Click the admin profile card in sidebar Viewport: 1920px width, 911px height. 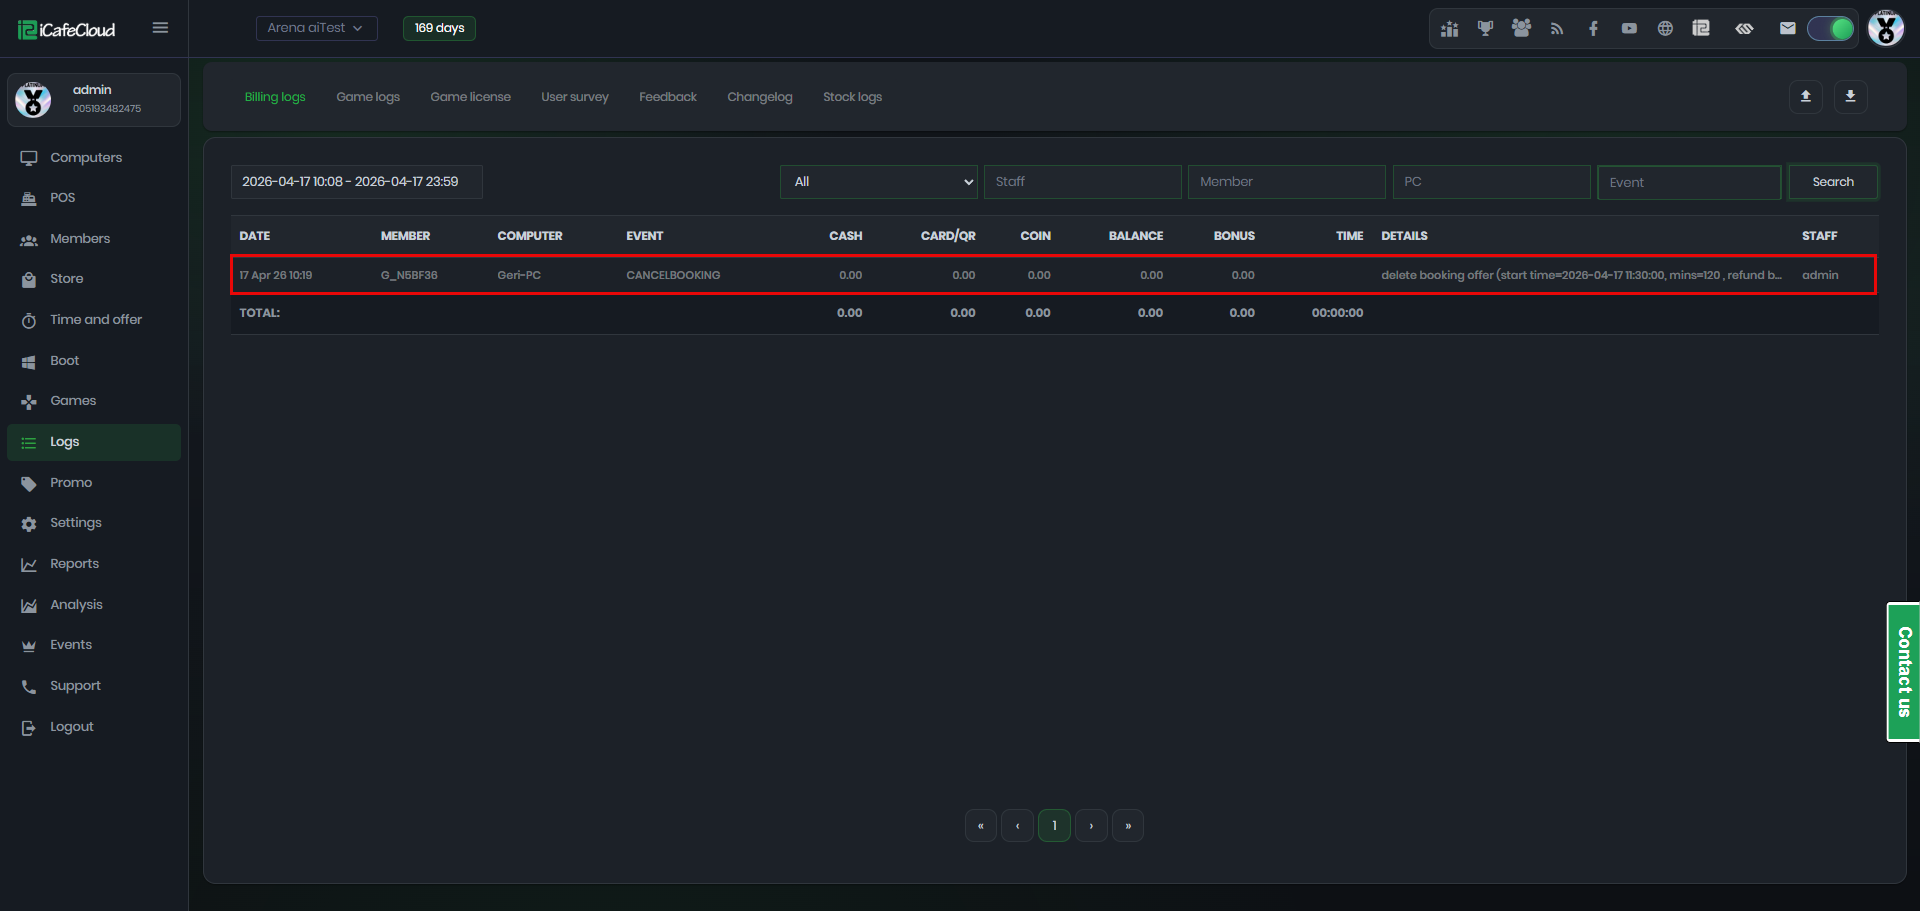coord(94,100)
